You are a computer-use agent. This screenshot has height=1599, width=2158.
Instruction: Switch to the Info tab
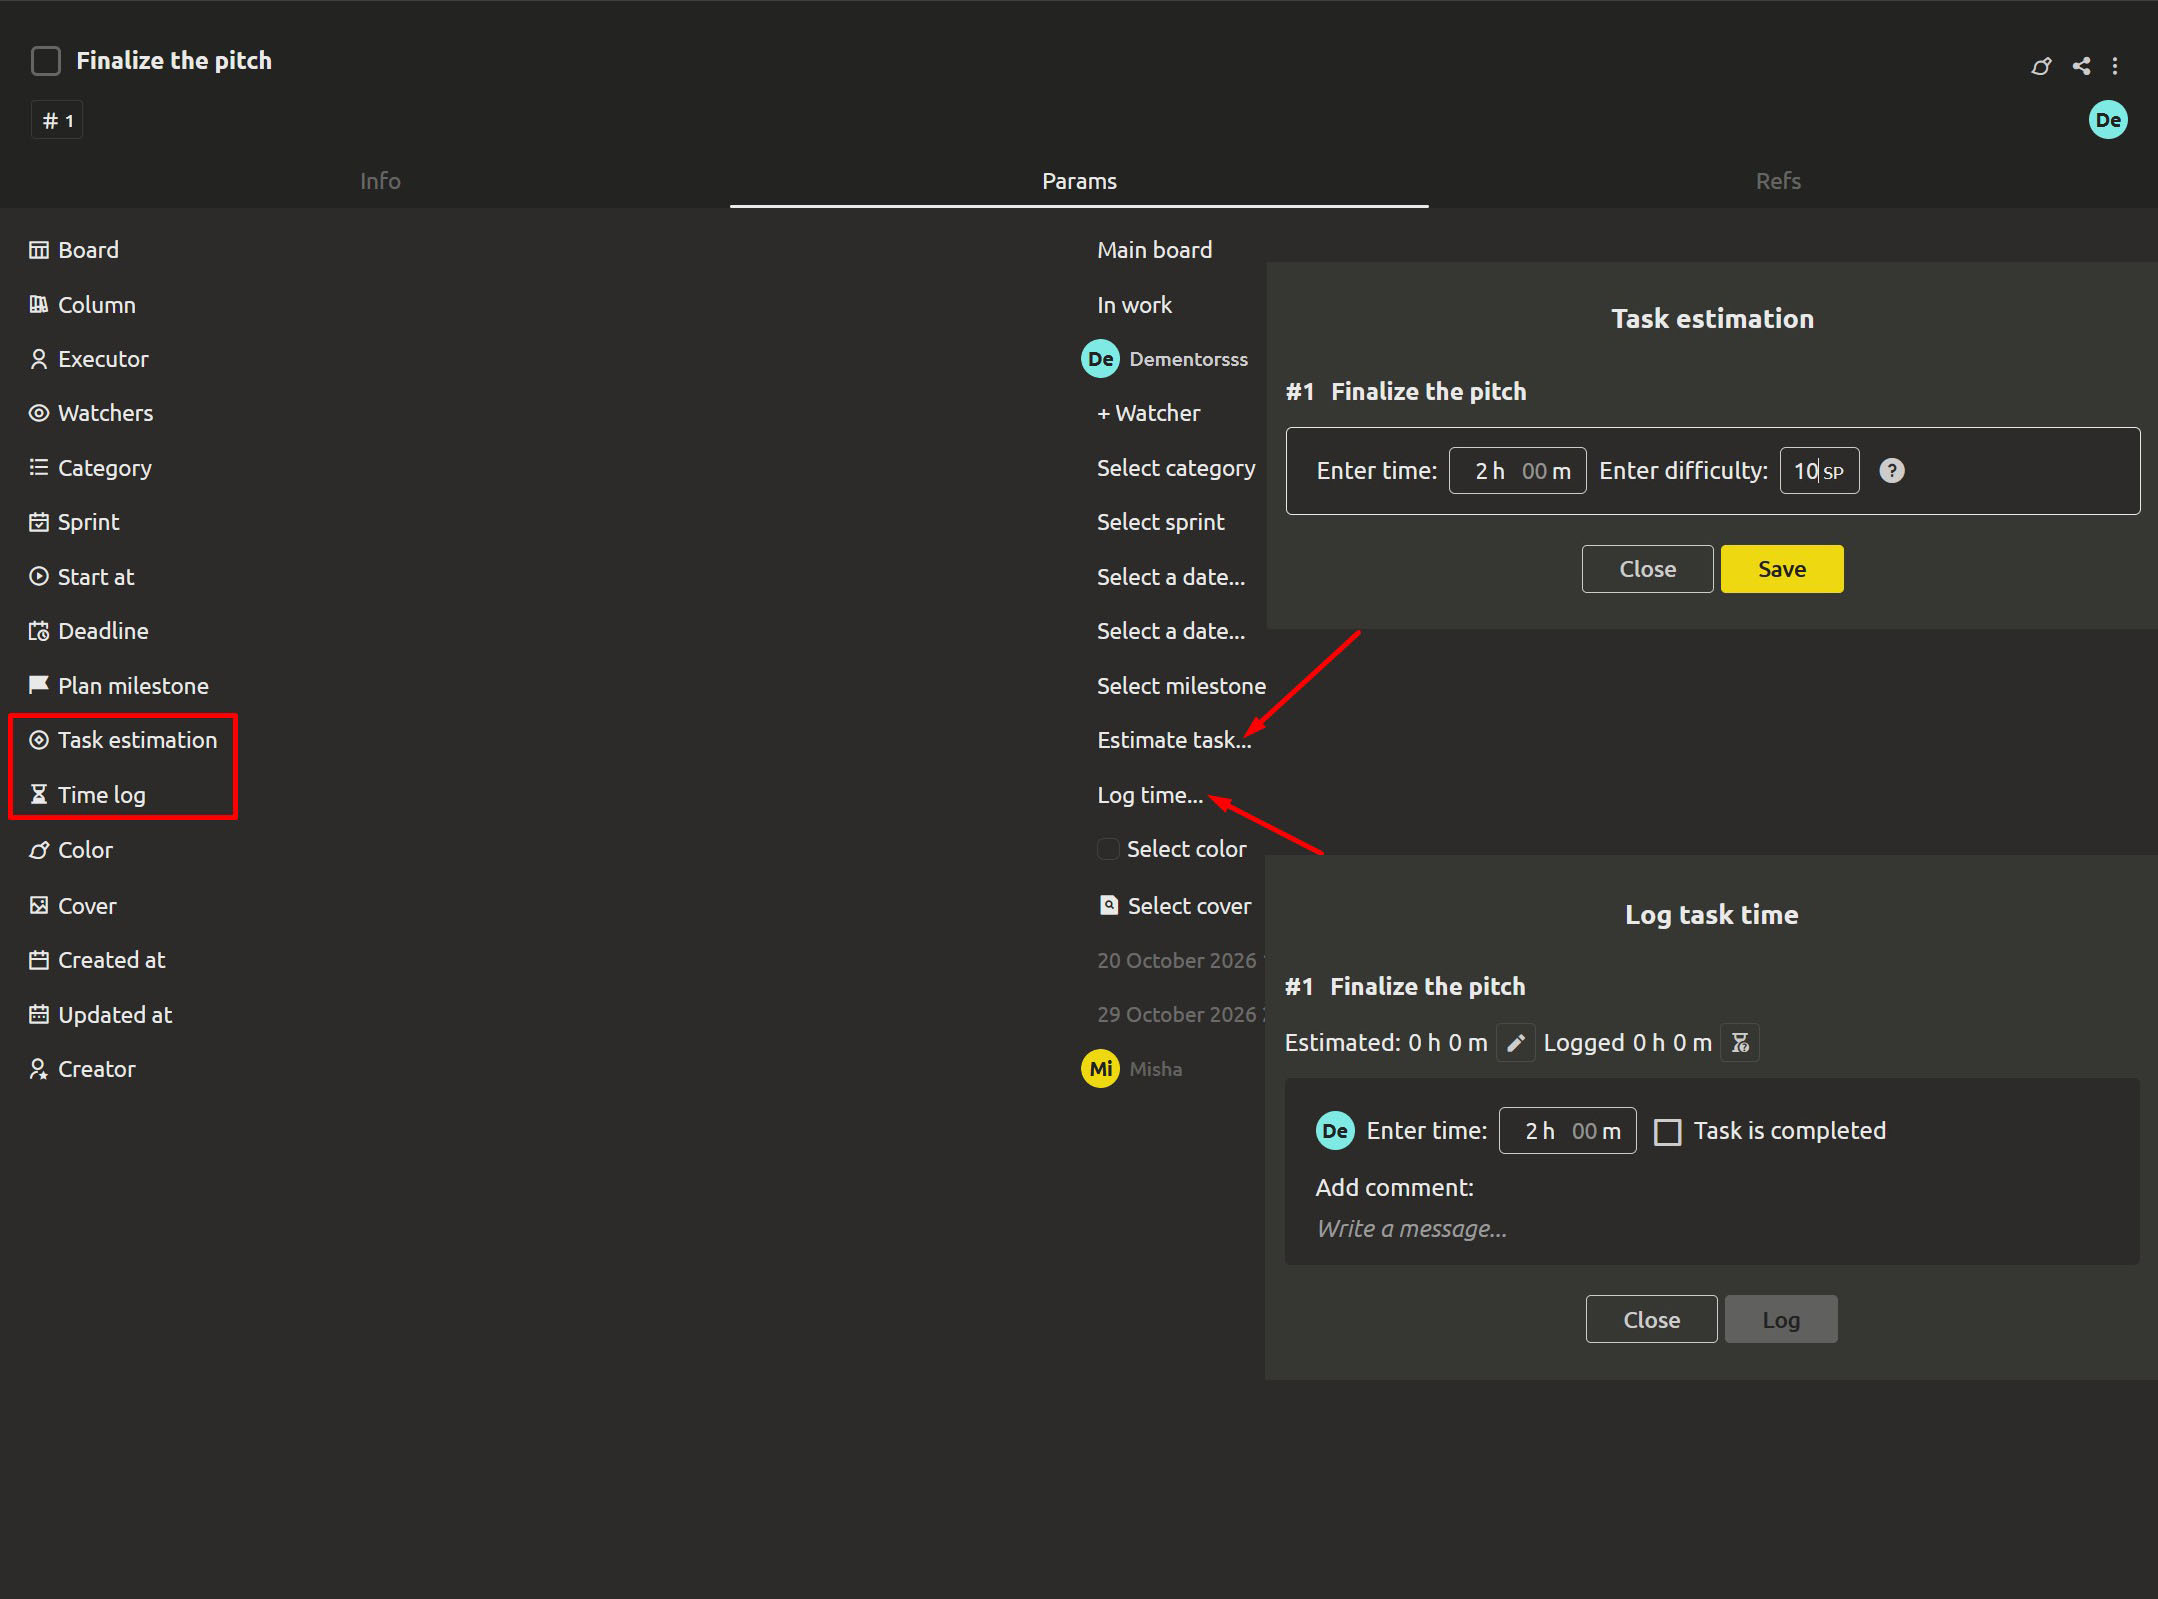(380, 181)
